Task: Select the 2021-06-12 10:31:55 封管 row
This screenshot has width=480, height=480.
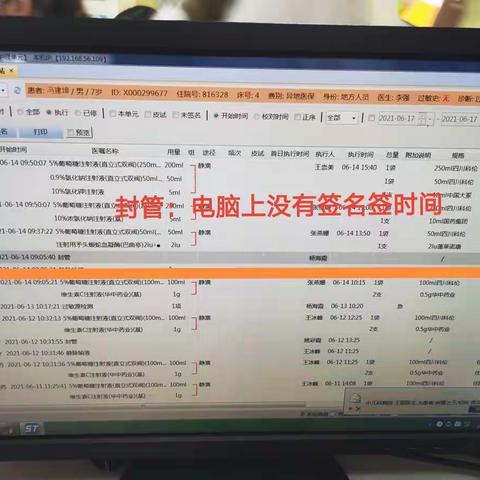Action: pyautogui.click(x=240, y=341)
